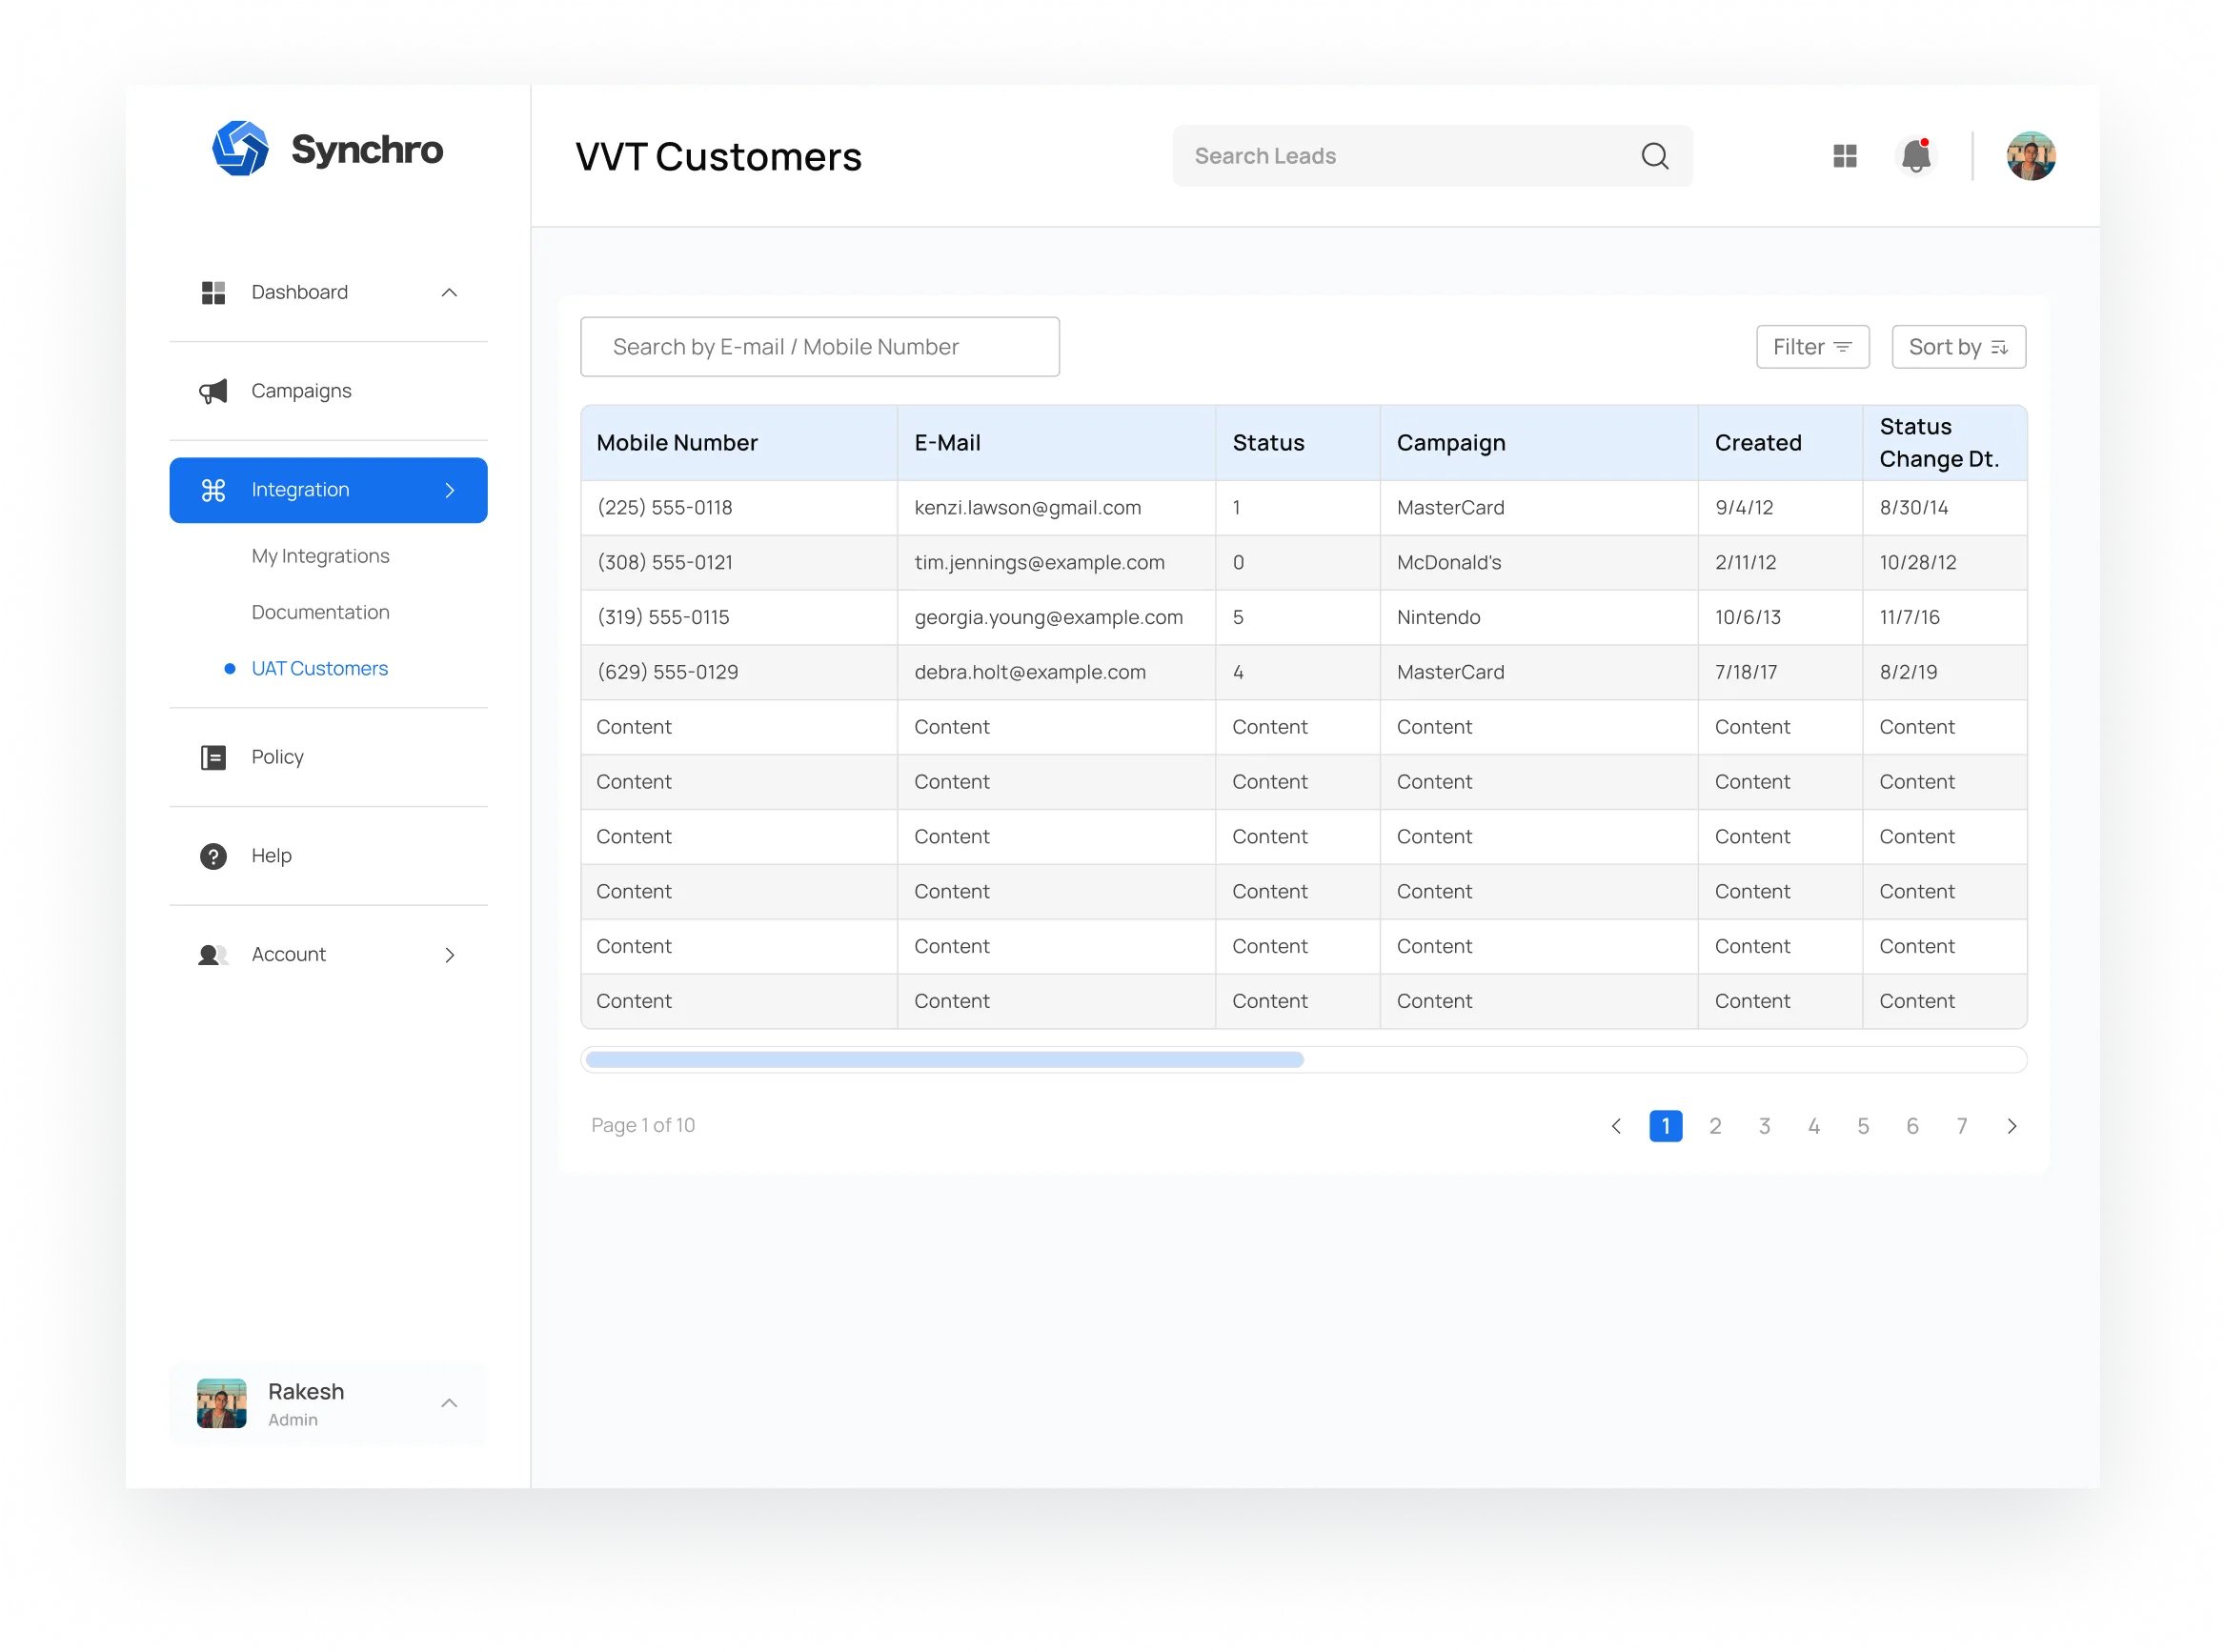Go to page 5

click(1862, 1126)
